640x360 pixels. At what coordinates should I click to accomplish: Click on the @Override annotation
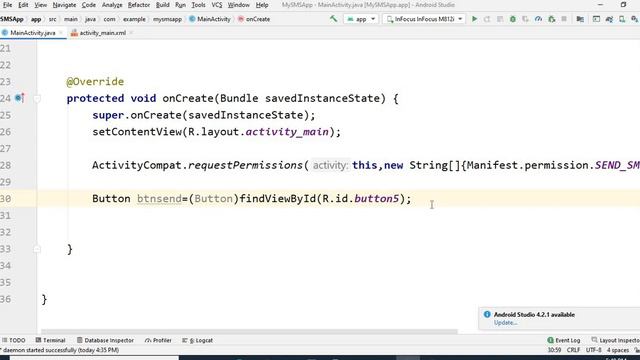pos(95,82)
